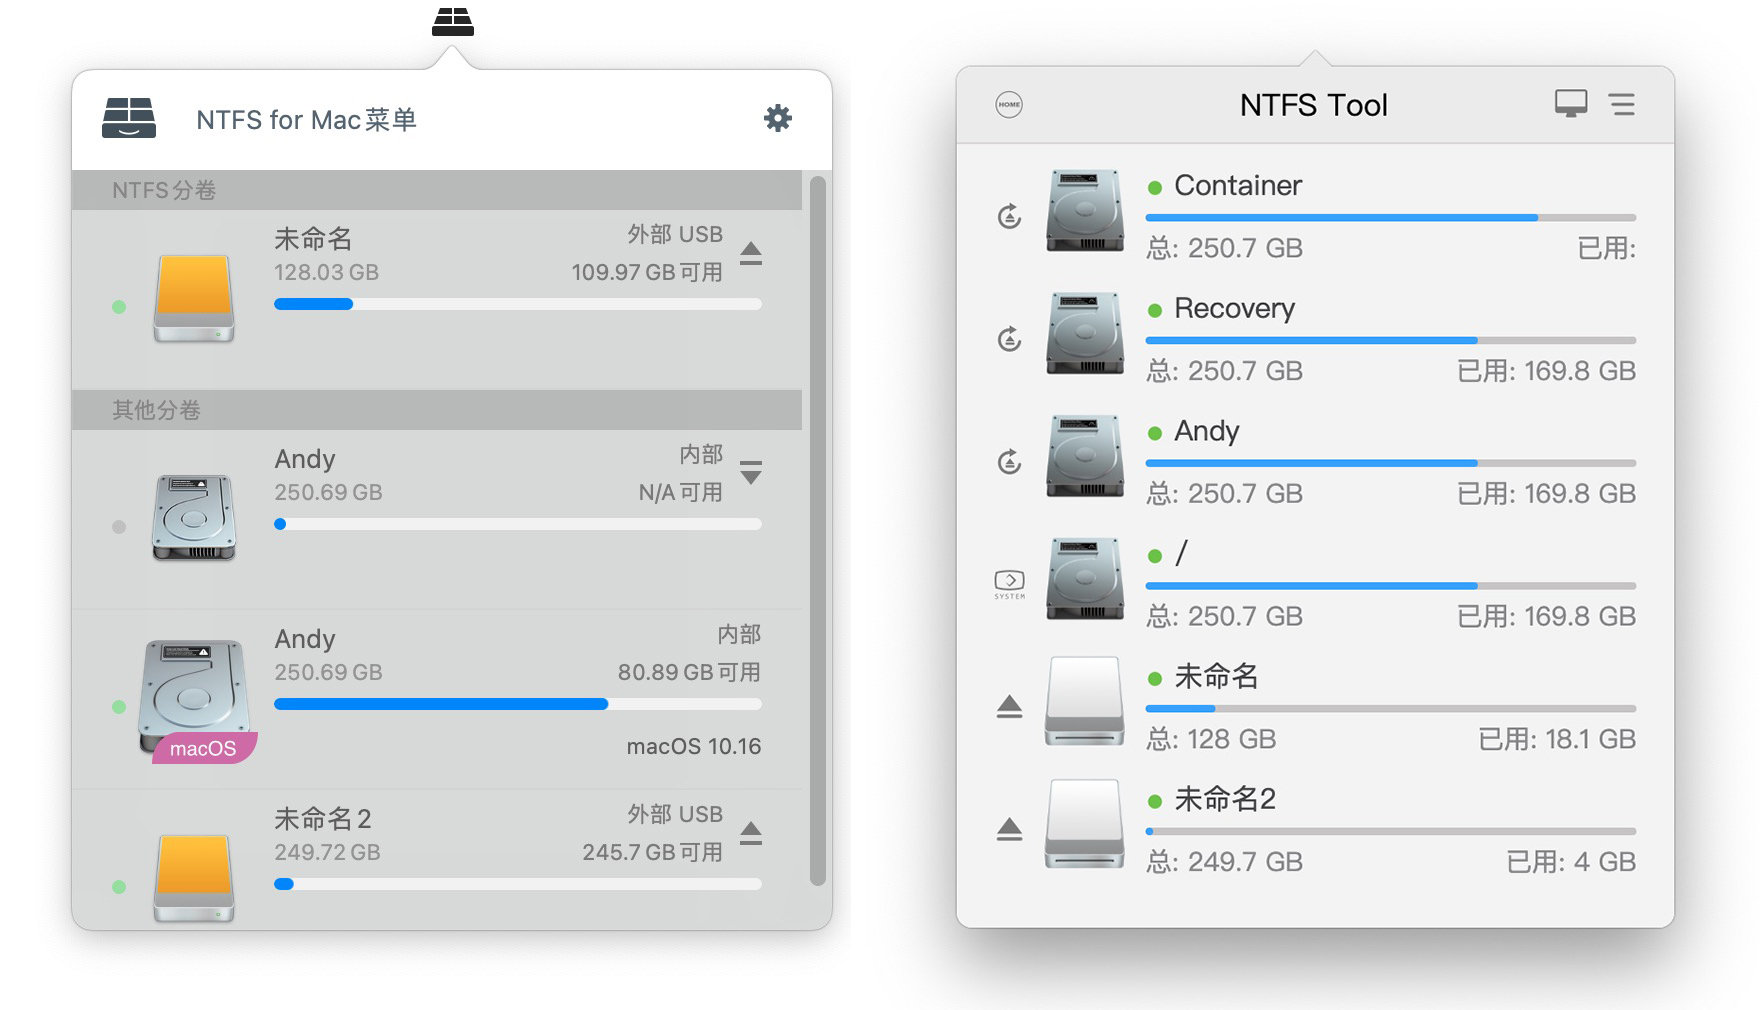Image resolution: width=1760 pixels, height=1010 pixels.
Task: Click the NTFS for Mac menu scrollbar
Action: [817, 530]
